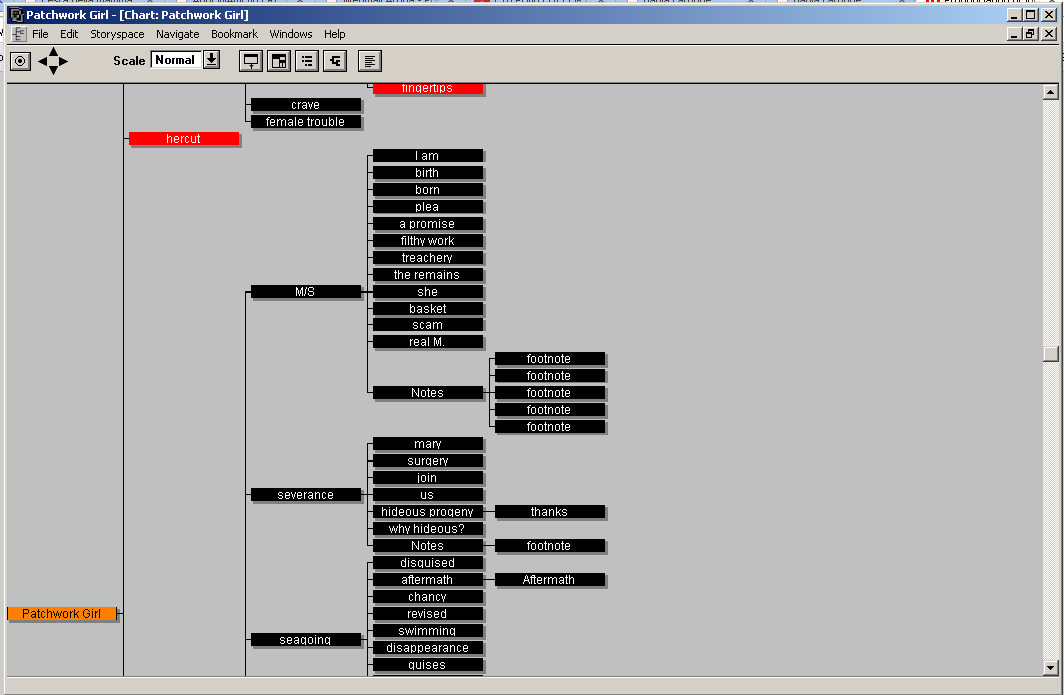
Task: Select the basket node
Action: pos(428,308)
